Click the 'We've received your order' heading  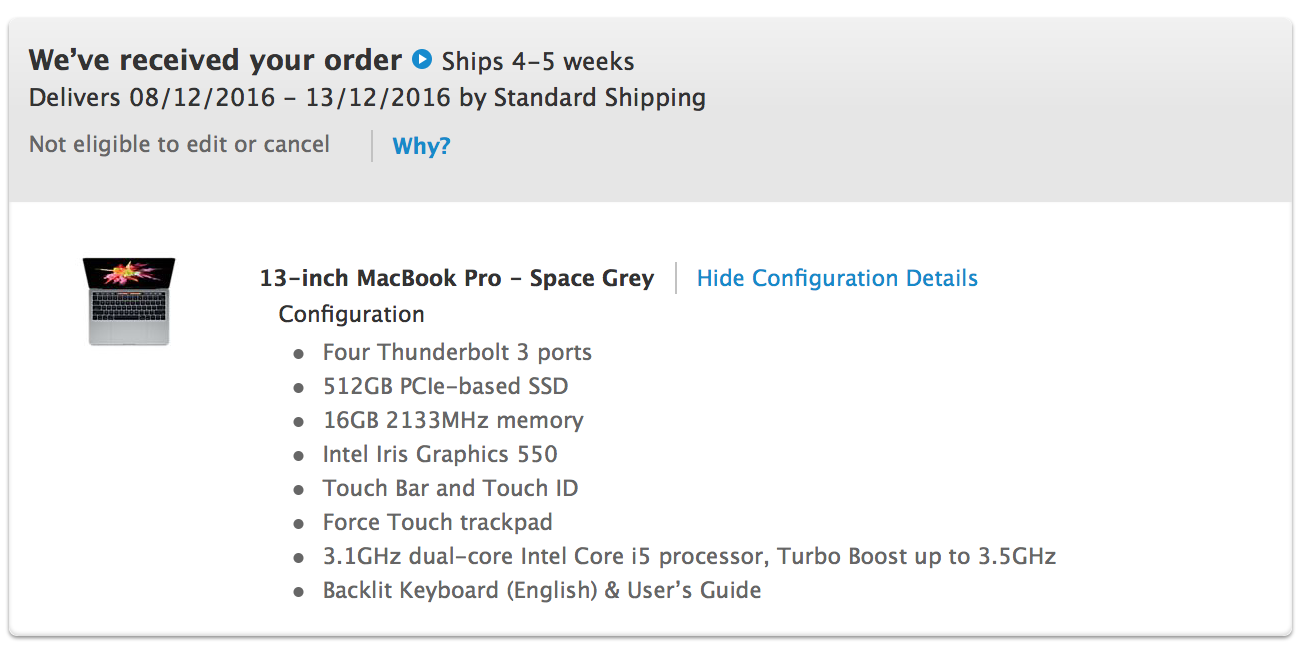[215, 60]
